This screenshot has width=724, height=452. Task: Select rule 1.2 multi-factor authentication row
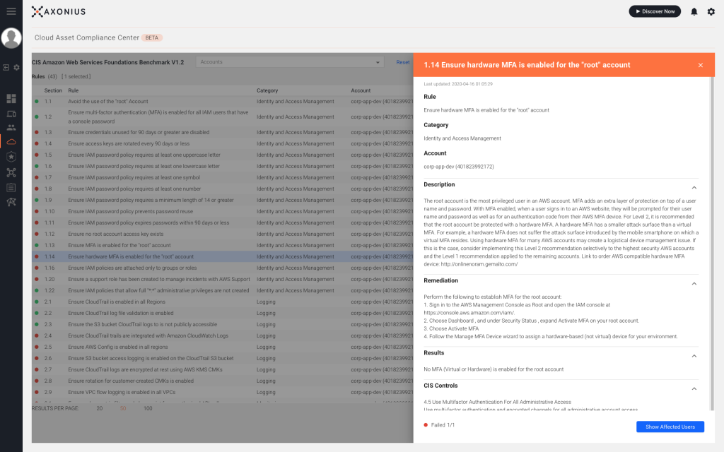click(x=223, y=117)
